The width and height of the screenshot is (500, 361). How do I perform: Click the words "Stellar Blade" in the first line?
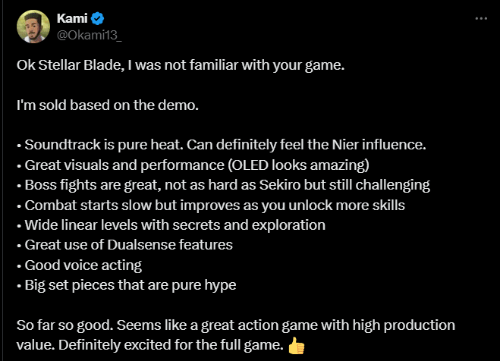pyautogui.click(x=80, y=65)
